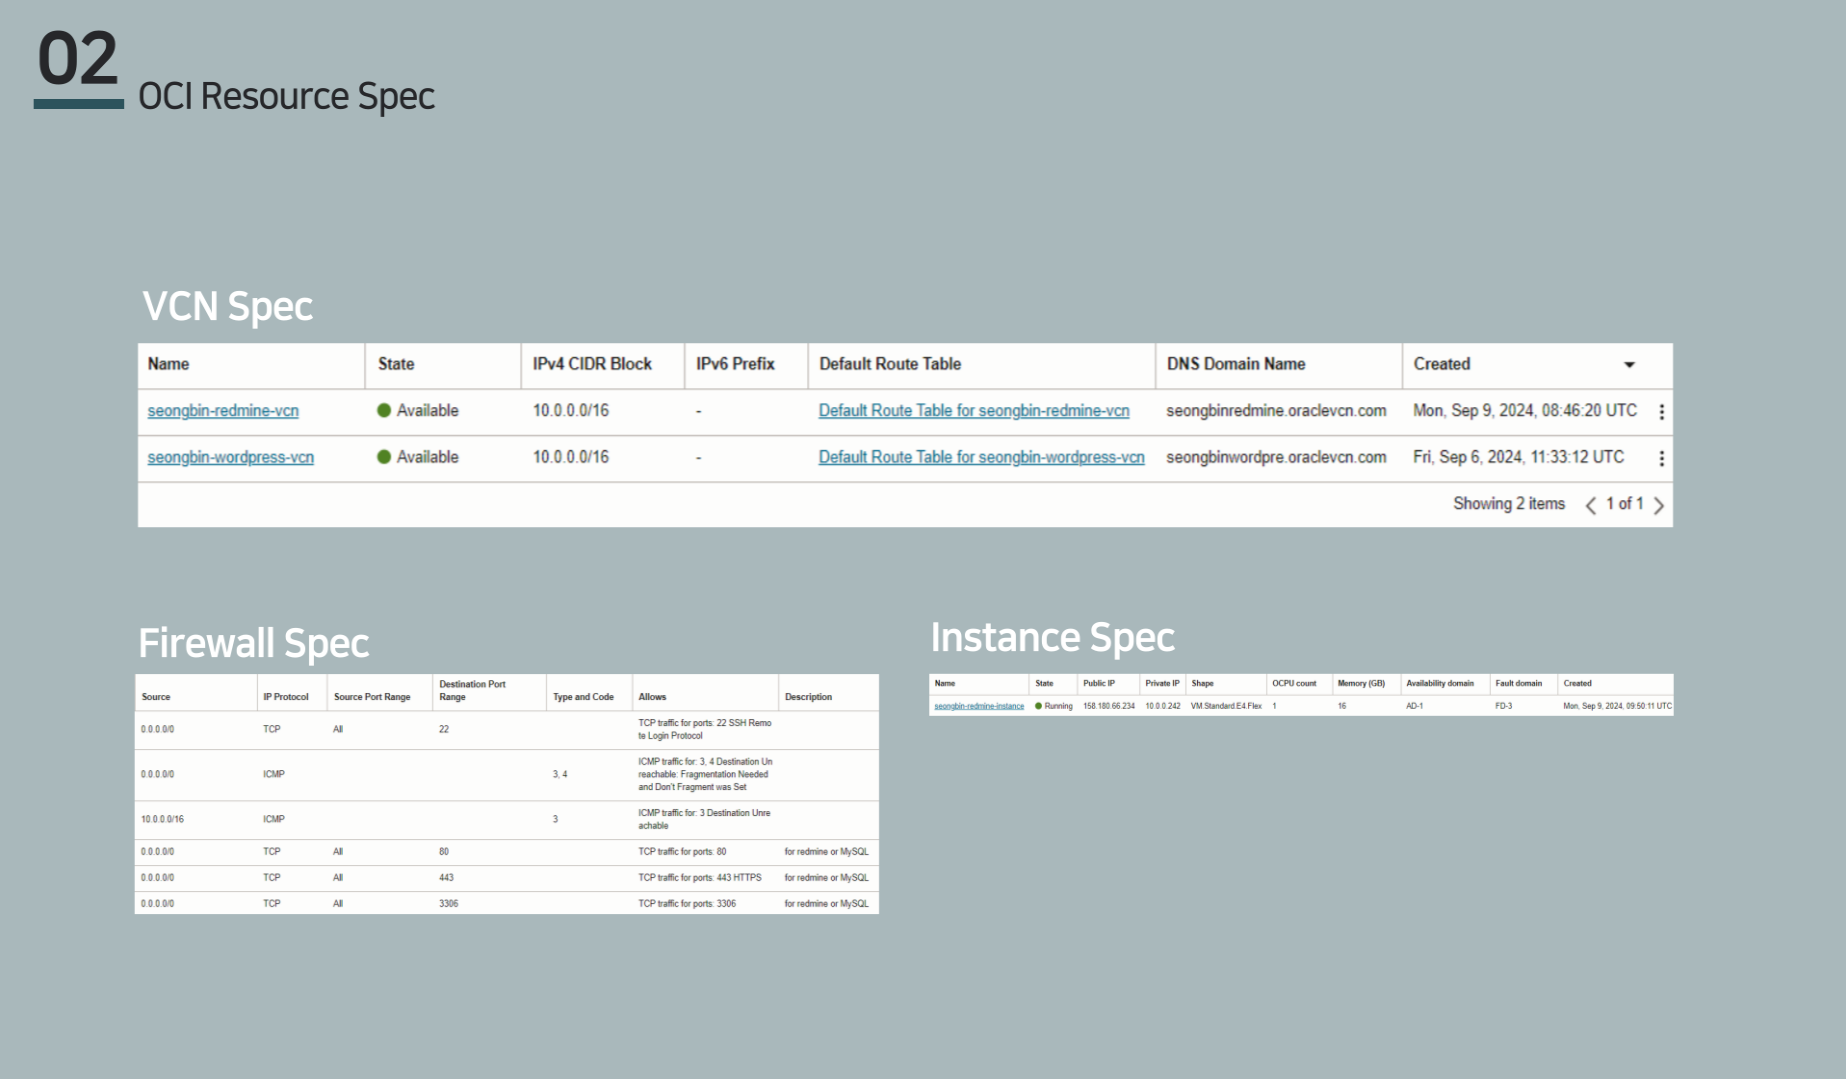
Task: Open Default Route Table for seongbin-redmine-vcn
Action: [973, 411]
